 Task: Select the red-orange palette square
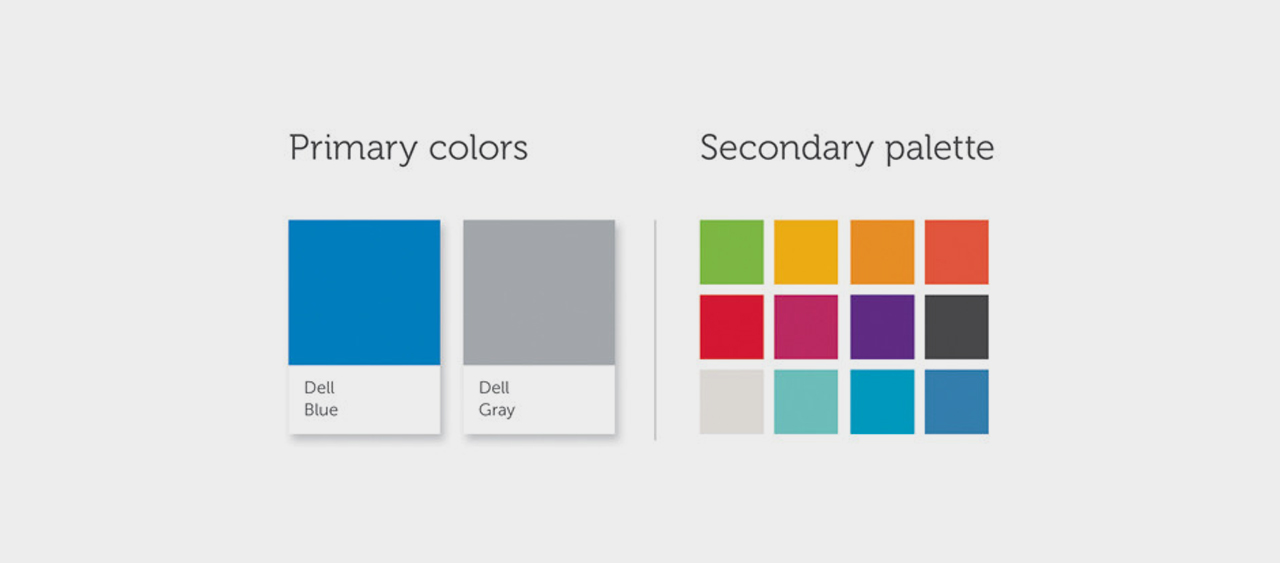pyautogui.click(x=957, y=252)
